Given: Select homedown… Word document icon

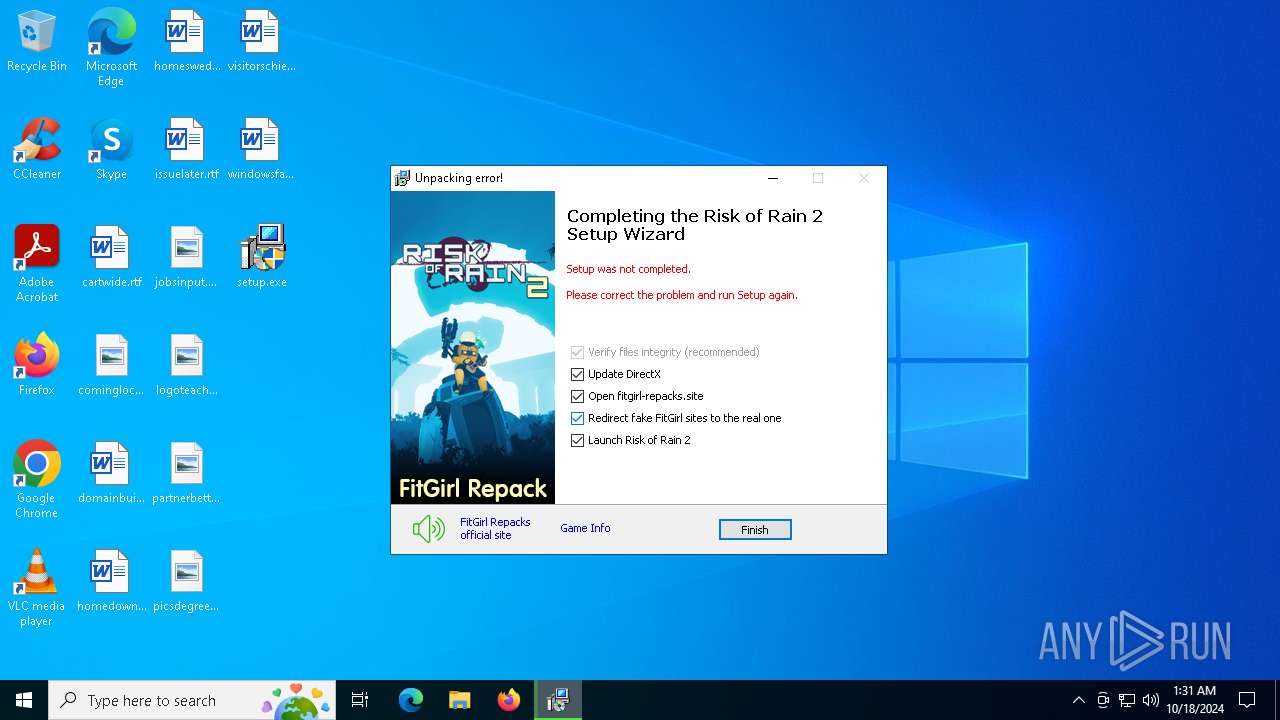Looking at the screenshot, I should point(111,581).
